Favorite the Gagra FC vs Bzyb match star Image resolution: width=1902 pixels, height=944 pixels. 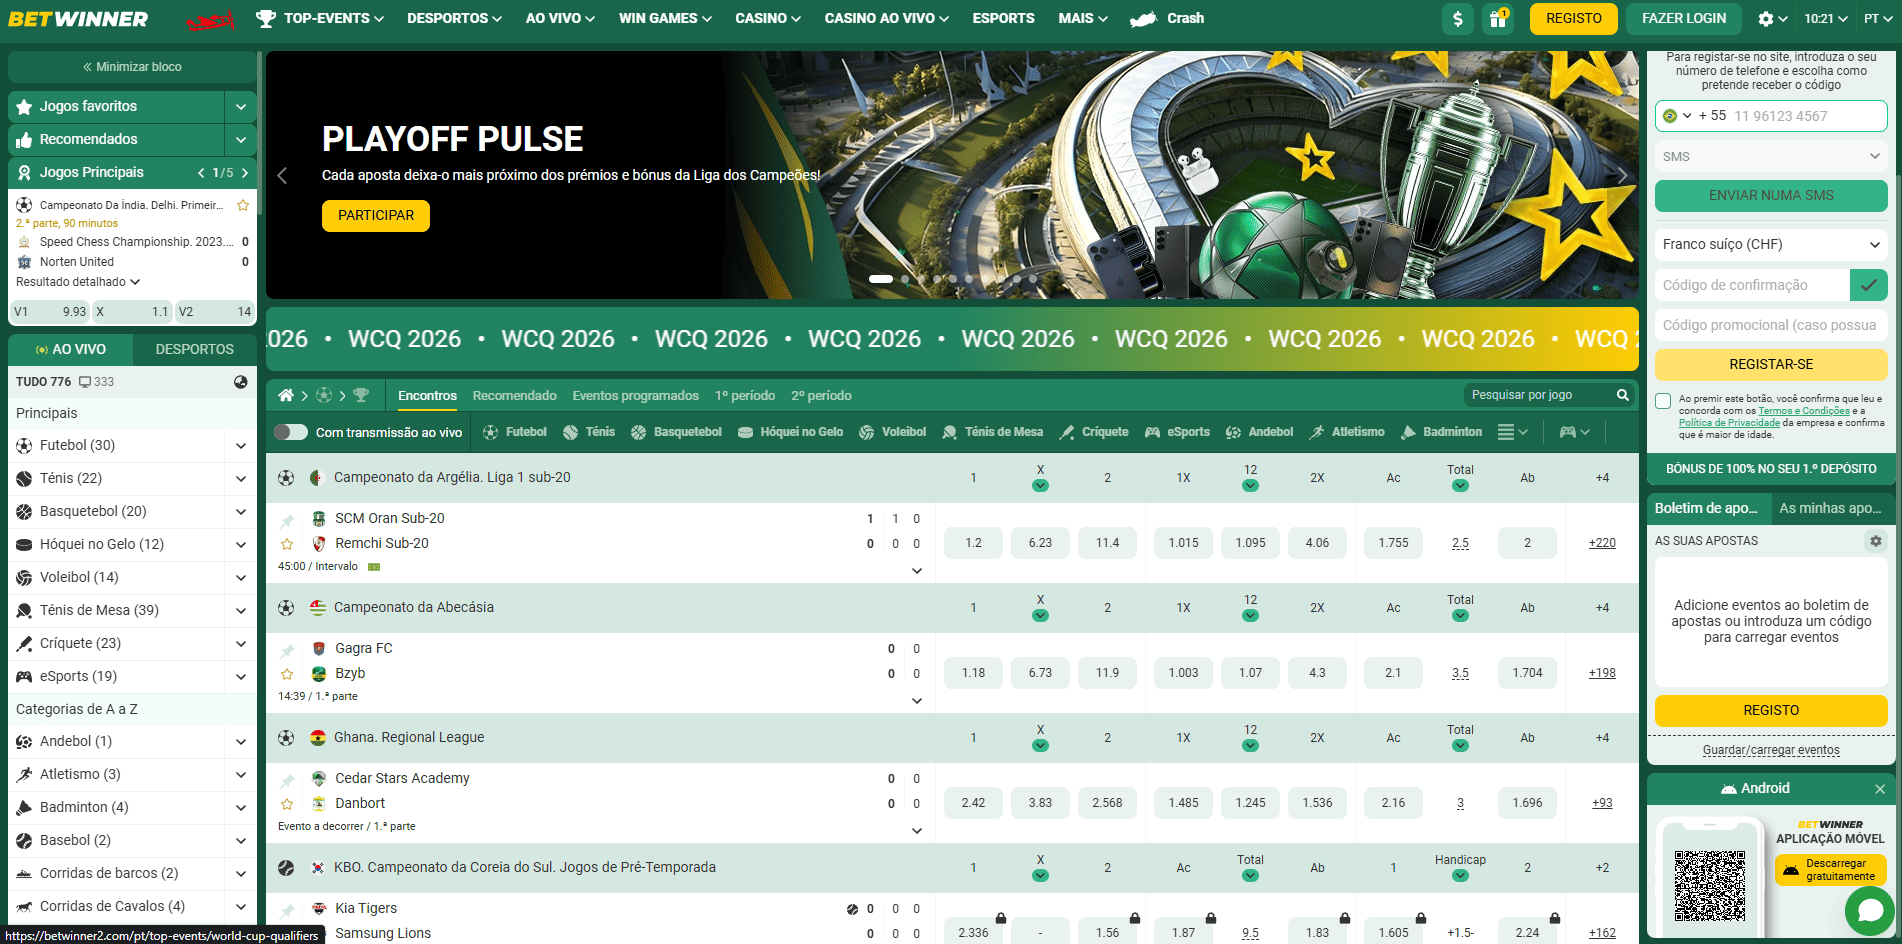(287, 674)
